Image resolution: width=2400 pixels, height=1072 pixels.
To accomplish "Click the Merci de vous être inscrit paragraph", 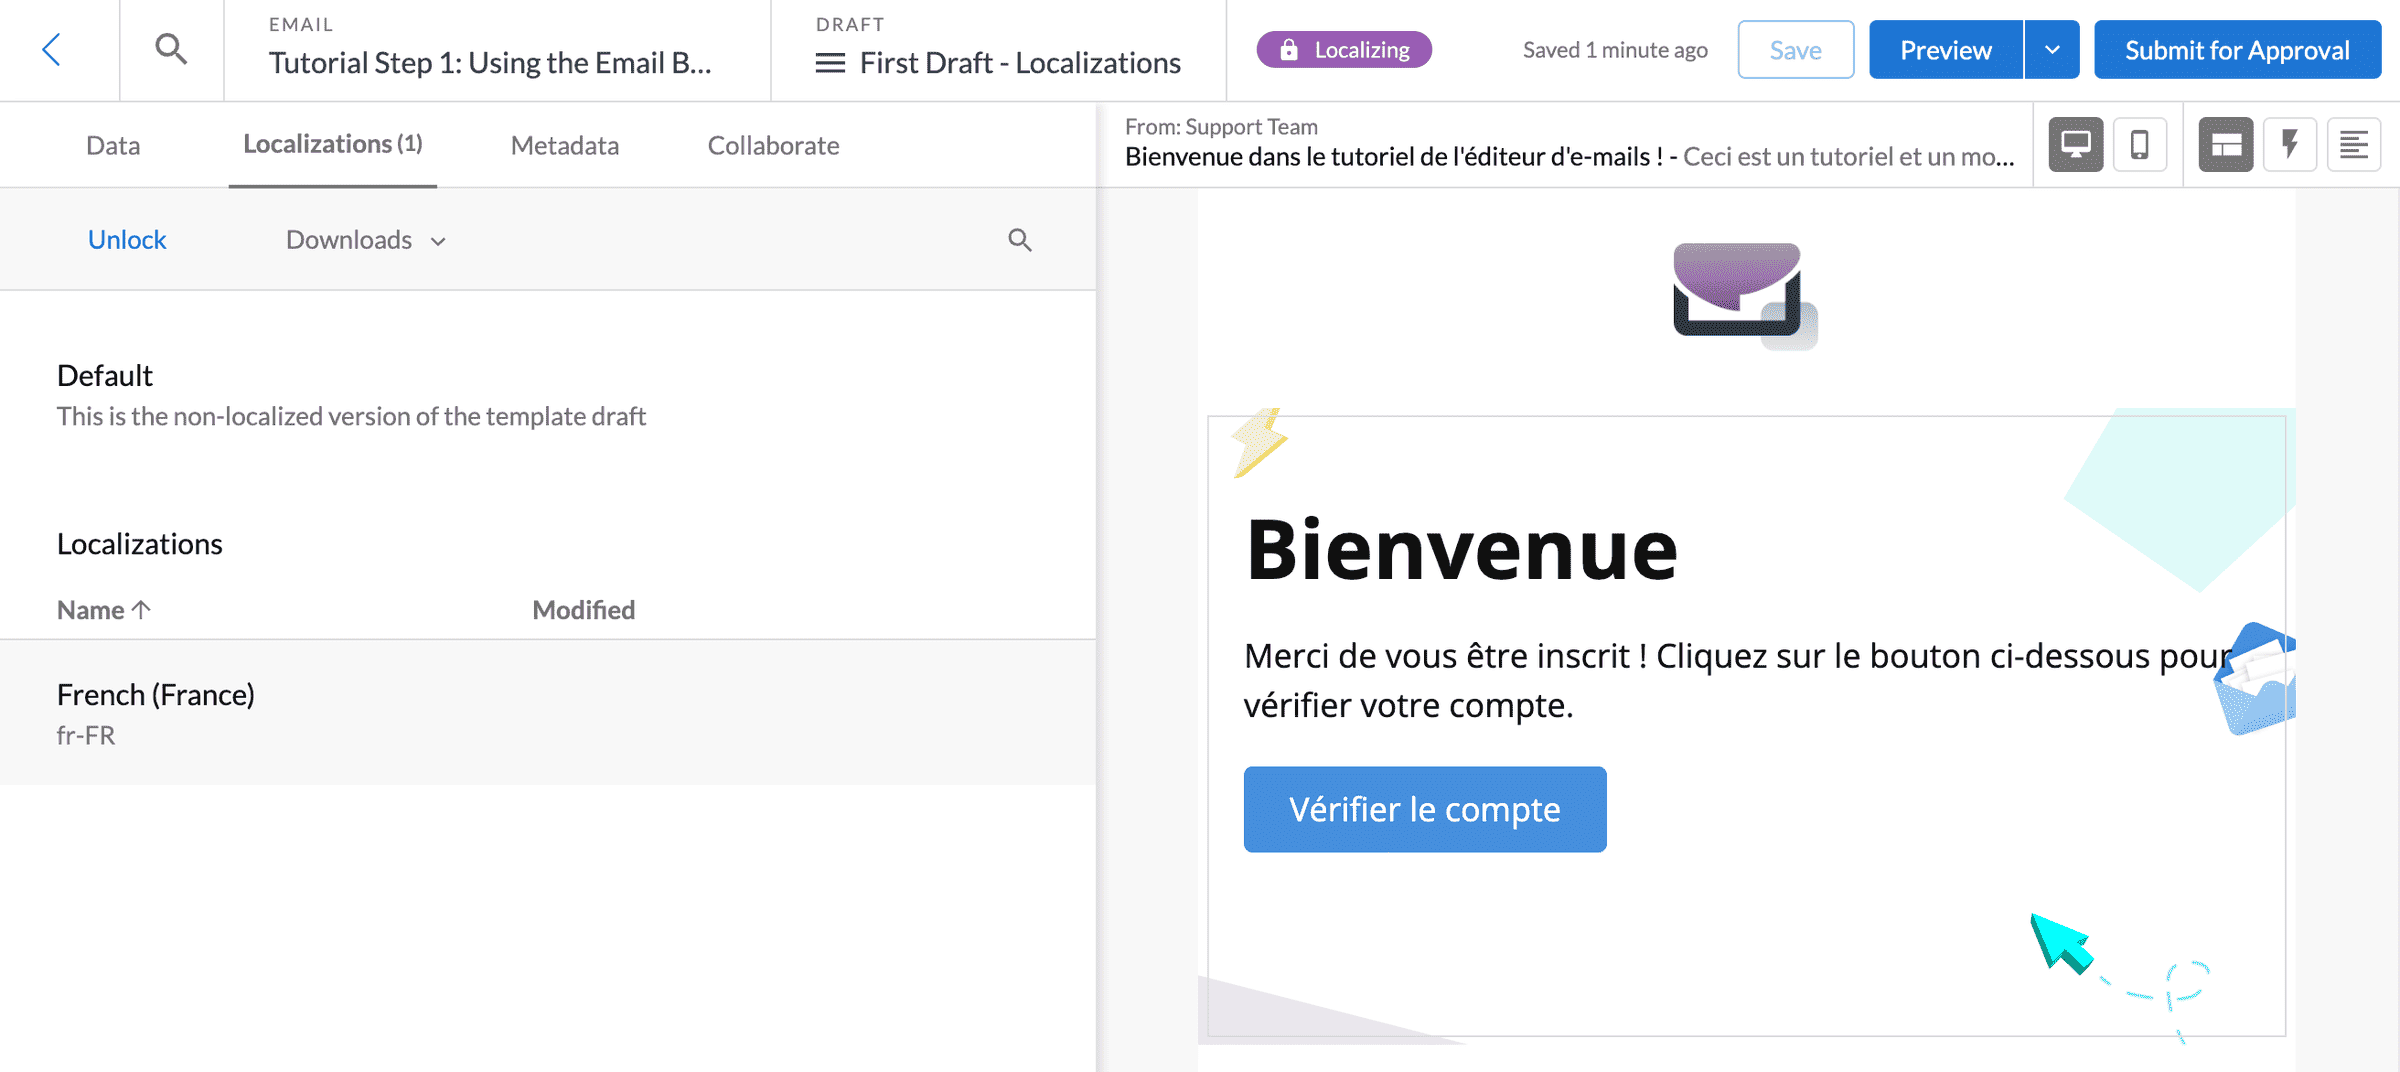I will pos(1737,681).
